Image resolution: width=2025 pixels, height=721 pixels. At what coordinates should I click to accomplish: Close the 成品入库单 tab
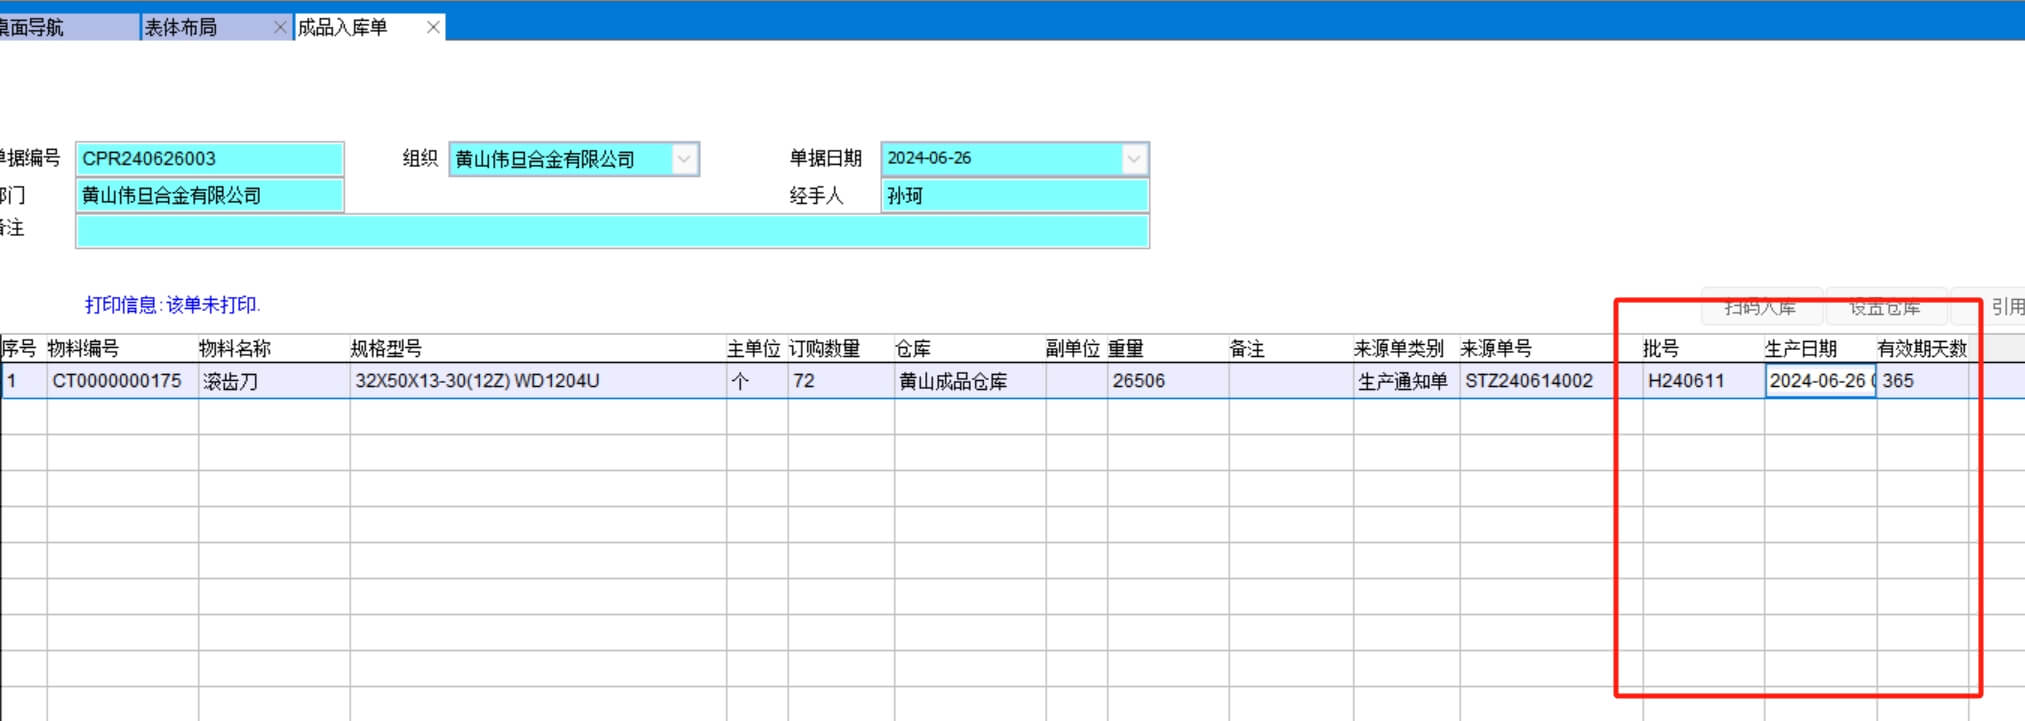tap(433, 28)
